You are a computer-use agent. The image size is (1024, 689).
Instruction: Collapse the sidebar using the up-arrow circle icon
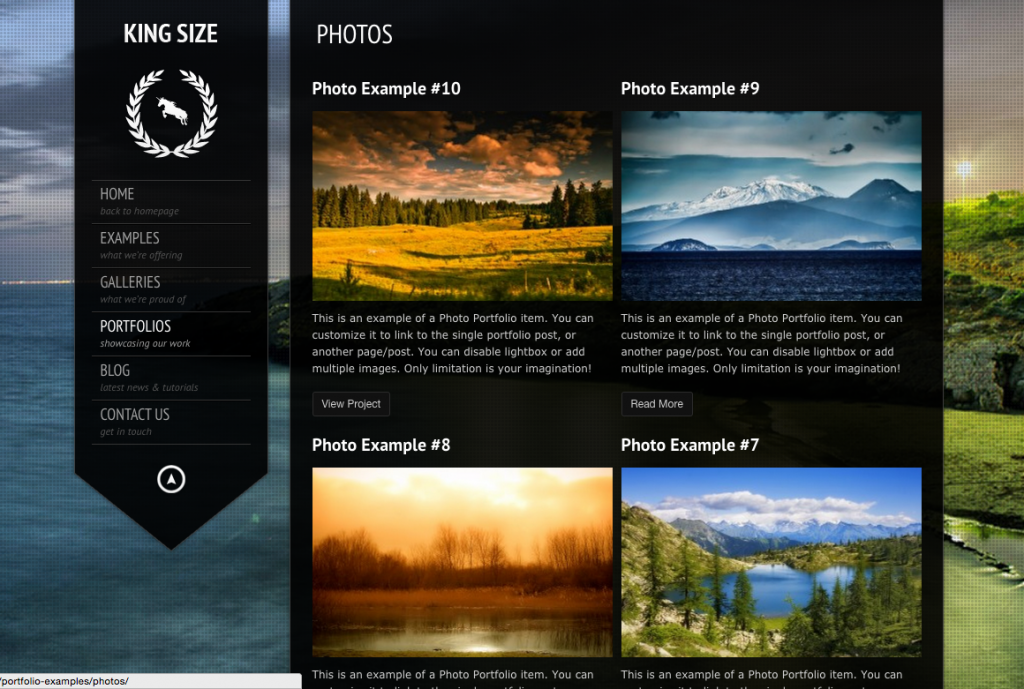pos(171,480)
